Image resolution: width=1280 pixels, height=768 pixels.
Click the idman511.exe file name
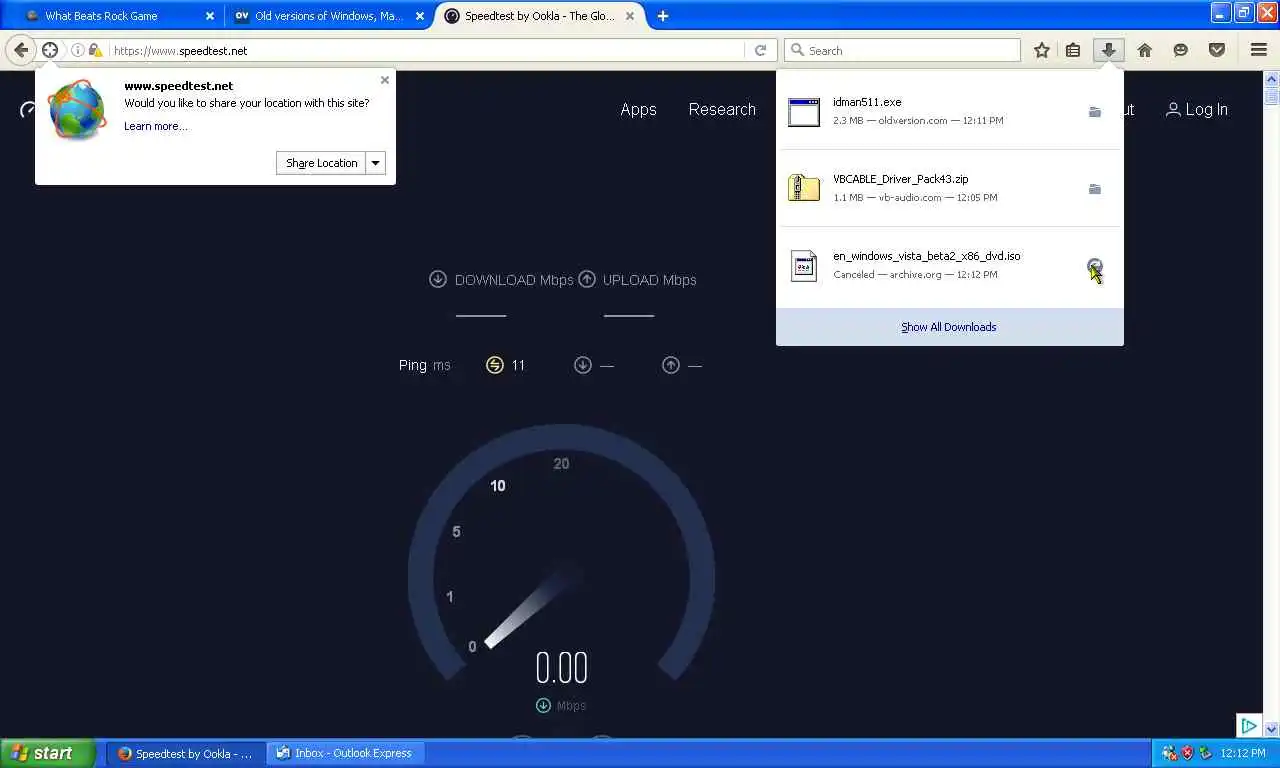867,102
